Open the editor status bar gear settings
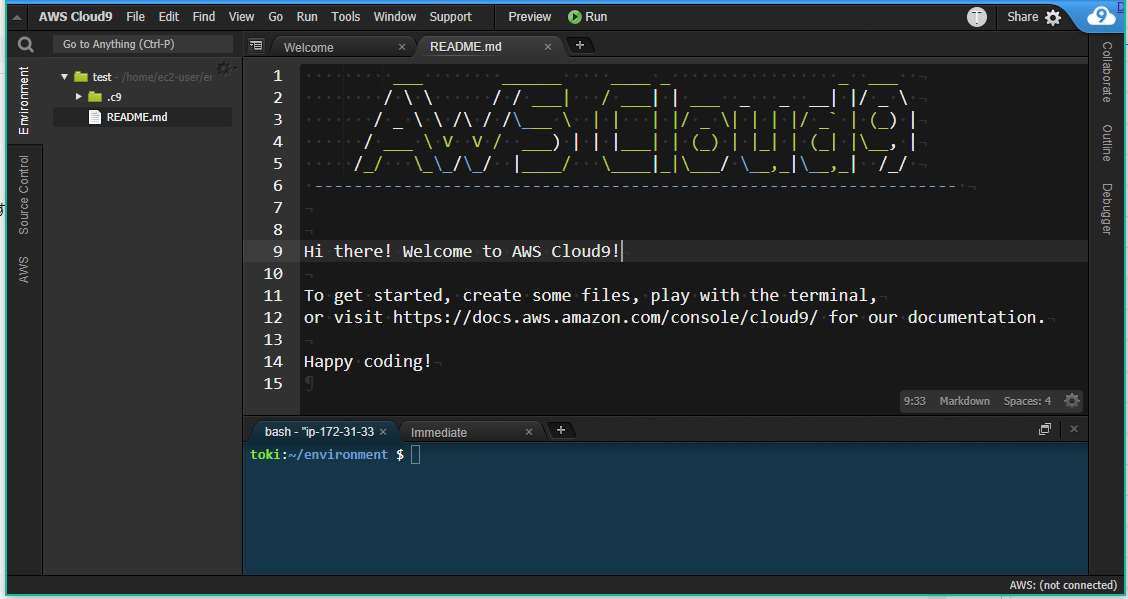Screen dimensions: 1128x599 (1071, 401)
